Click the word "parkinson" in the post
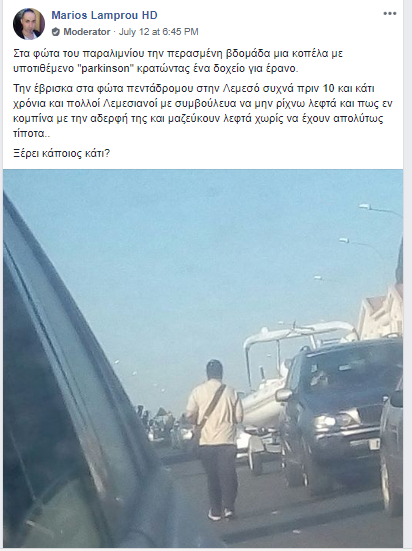The width and height of the screenshot is (412, 551). click(x=105, y=68)
